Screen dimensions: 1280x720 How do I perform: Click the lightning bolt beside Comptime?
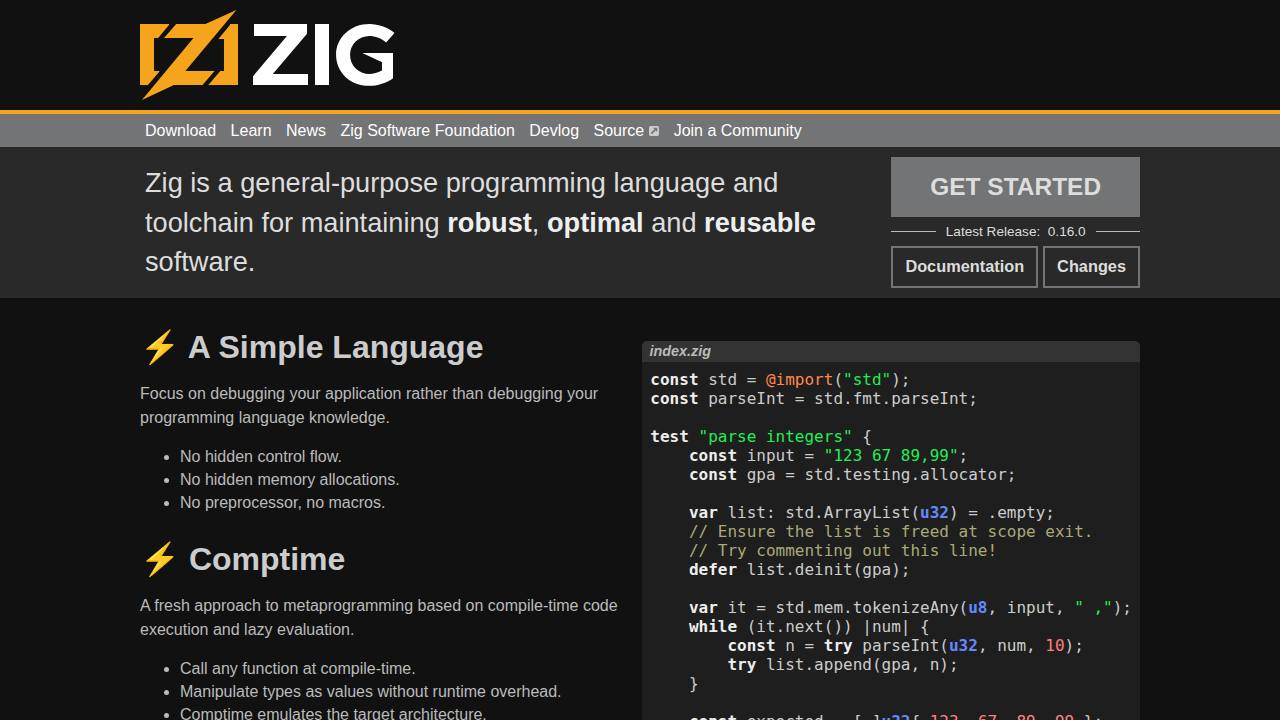(x=160, y=559)
